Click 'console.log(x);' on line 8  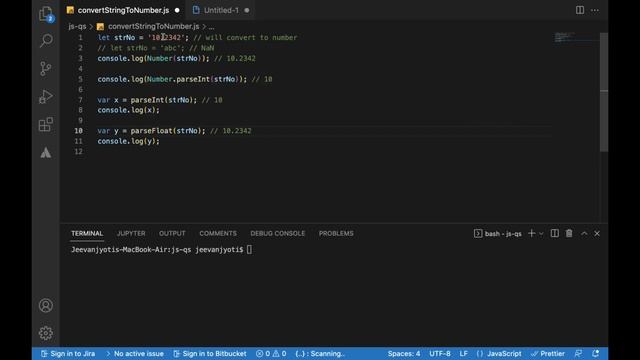coord(129,110)
